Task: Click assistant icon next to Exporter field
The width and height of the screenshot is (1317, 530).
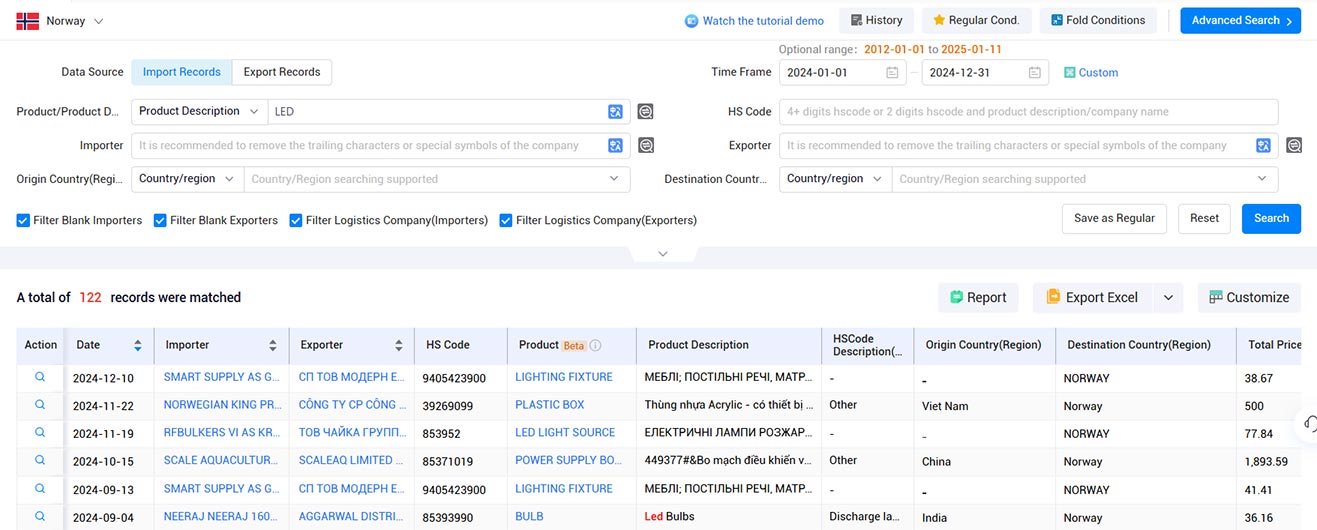Action: pyautogui.click(x=1294, y=146)
